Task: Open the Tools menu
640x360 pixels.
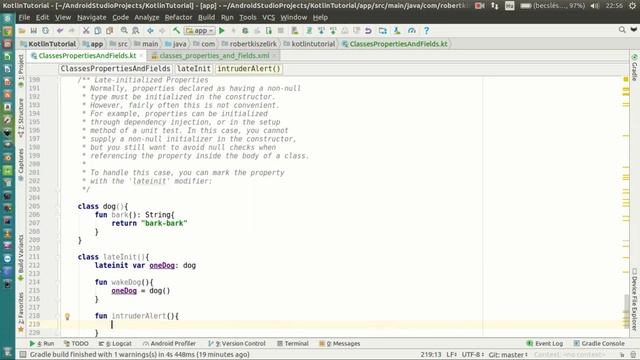Action: (248, 18)
